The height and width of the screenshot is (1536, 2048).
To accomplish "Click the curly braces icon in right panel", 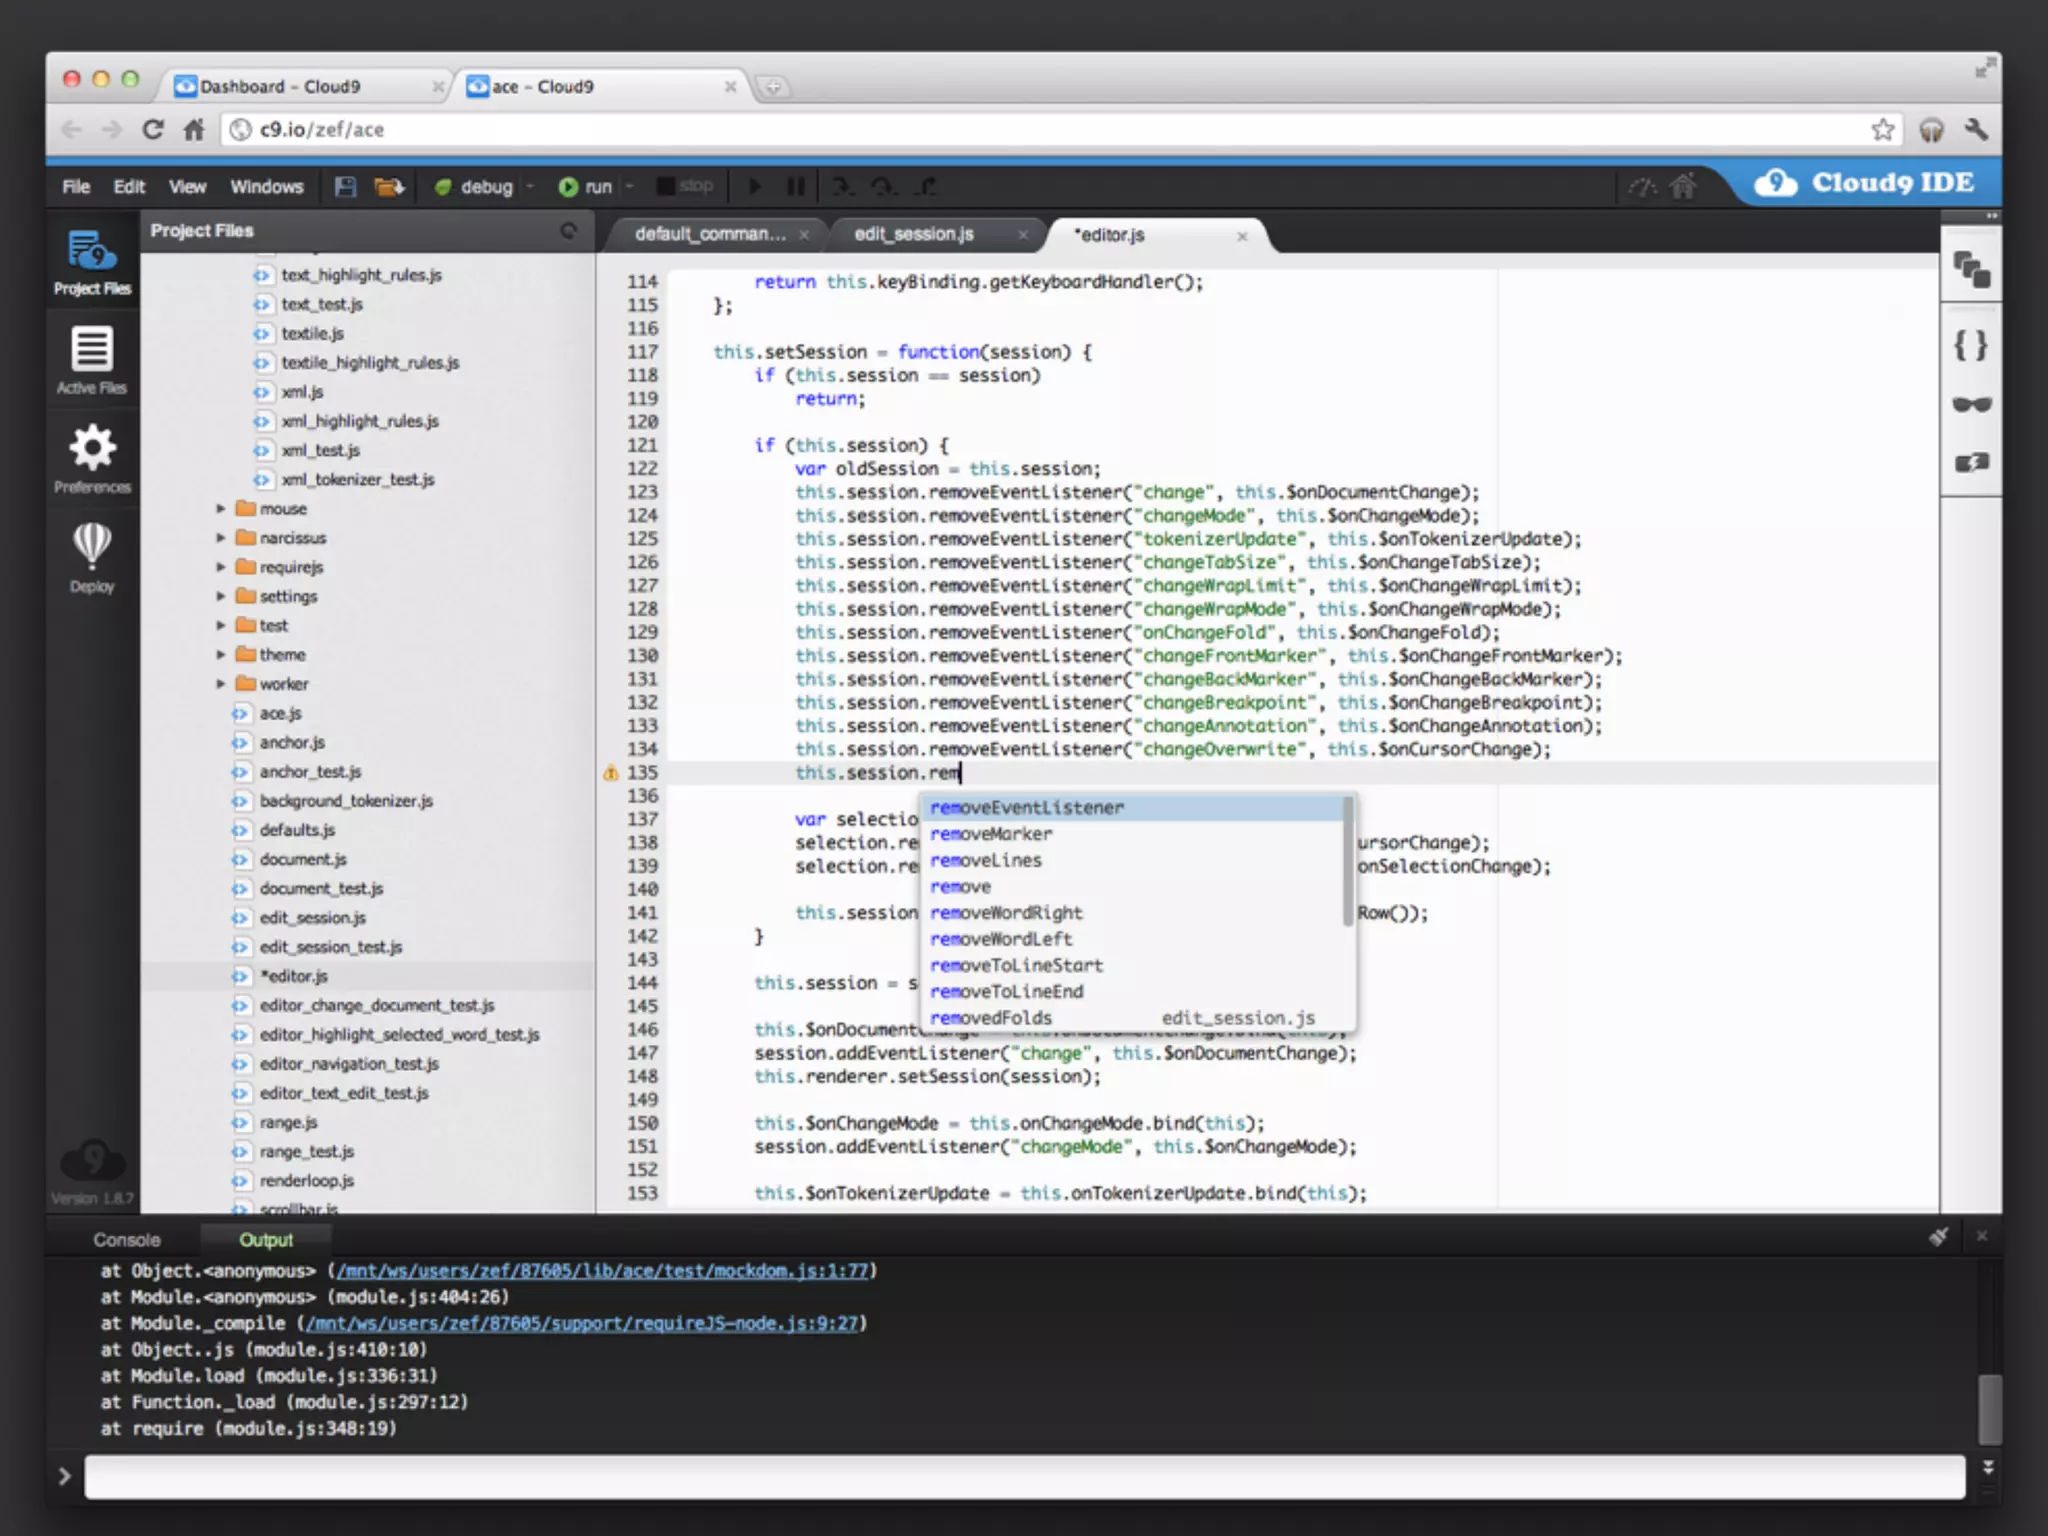I will pos(1971,346).
